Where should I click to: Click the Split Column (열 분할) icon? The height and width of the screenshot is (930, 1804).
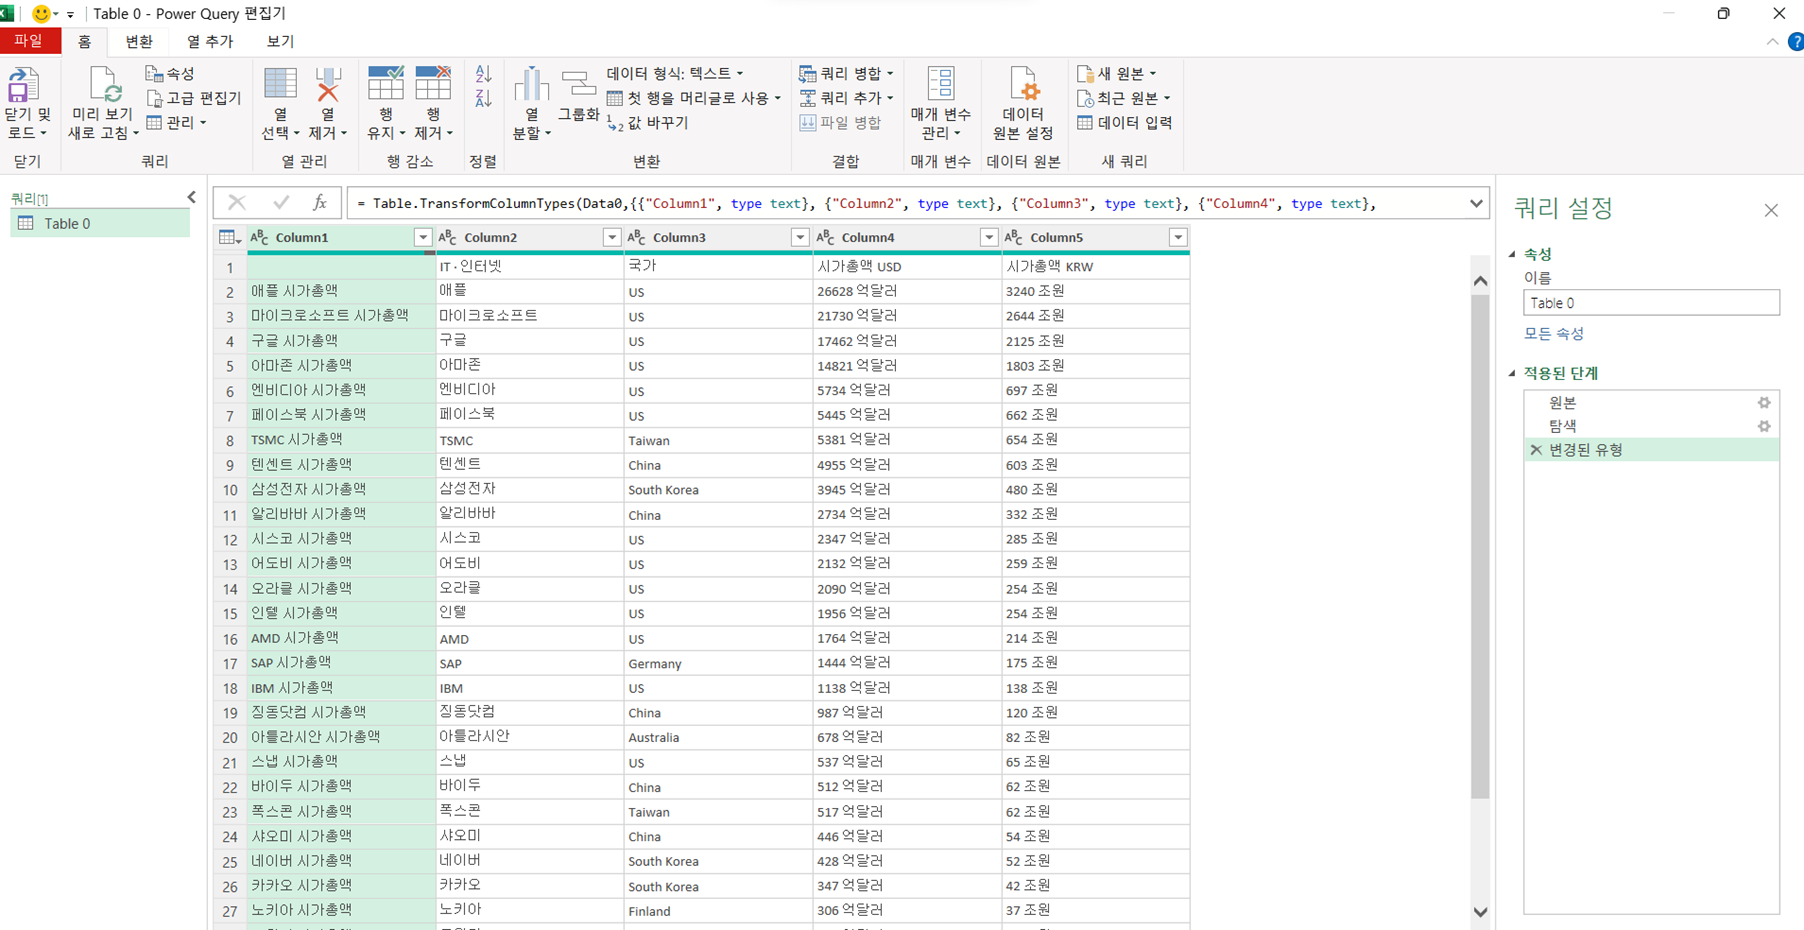(x=531, y=84)
